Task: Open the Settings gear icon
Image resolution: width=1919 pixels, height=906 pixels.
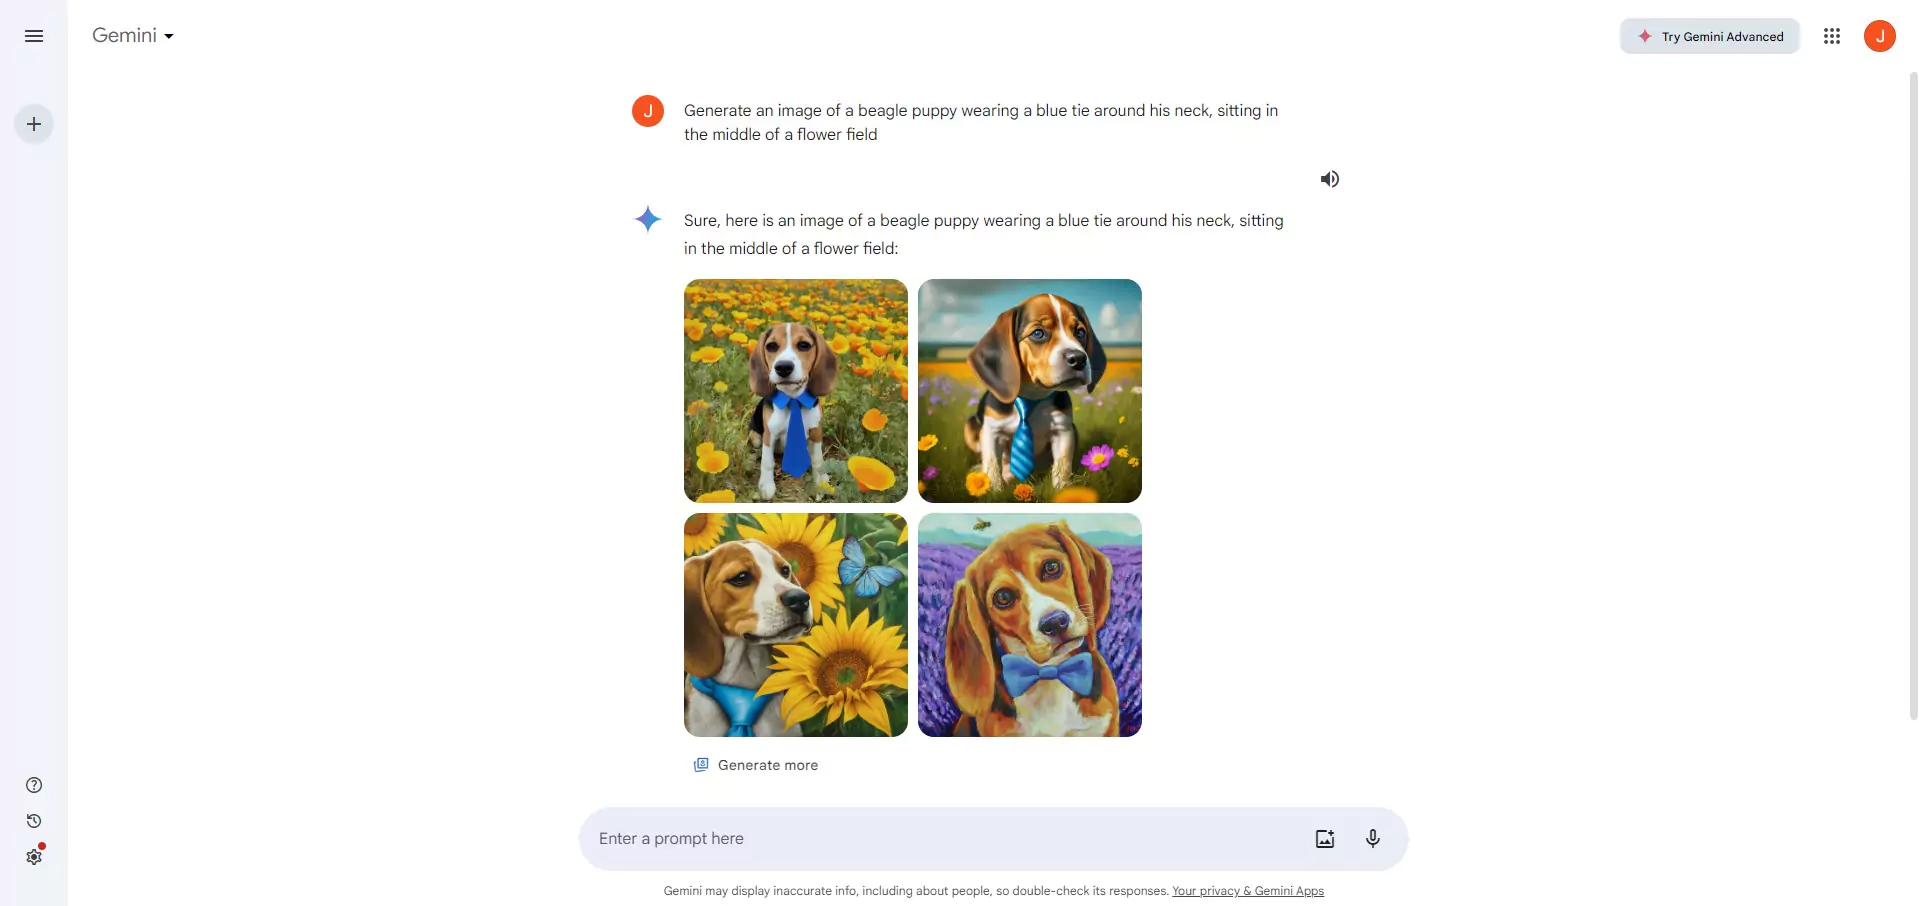Action: point(34,857)
